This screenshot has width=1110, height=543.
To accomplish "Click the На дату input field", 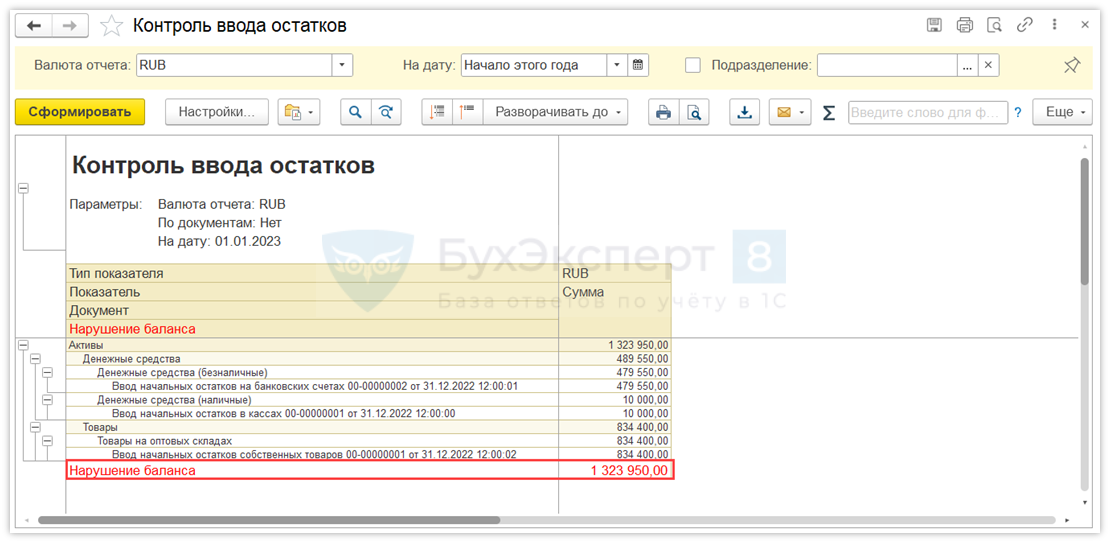I will click(x=534, y=65).
